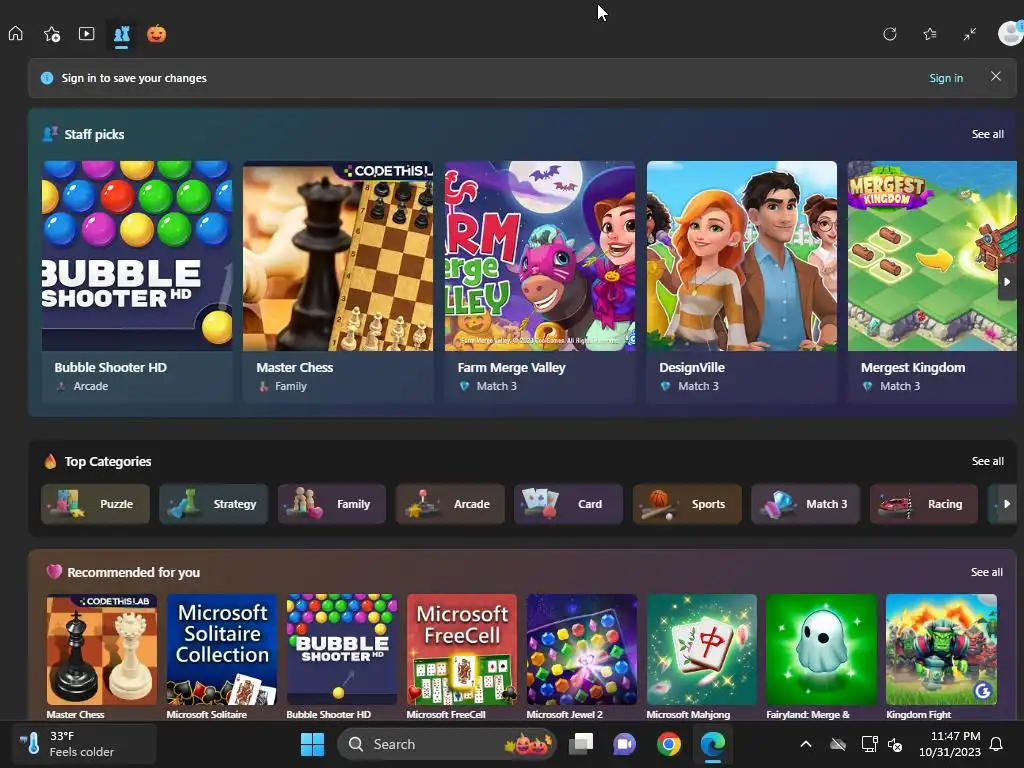Click the Staff picks heading icon
This screenshot has width=1024, height=768.
[50, 134]
